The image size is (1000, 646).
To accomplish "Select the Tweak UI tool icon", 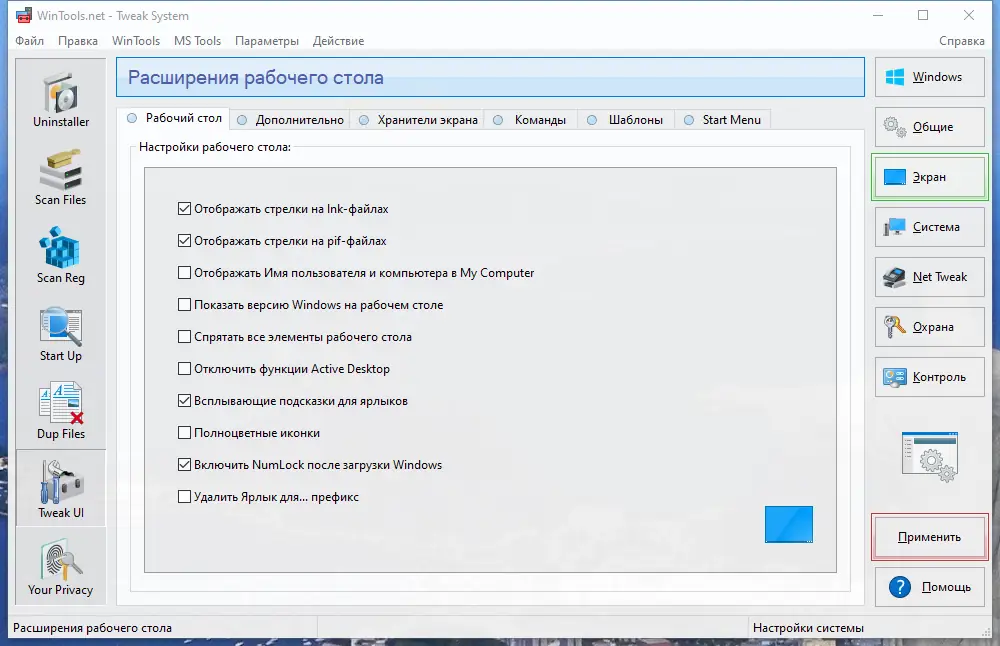I will [61, 481].
